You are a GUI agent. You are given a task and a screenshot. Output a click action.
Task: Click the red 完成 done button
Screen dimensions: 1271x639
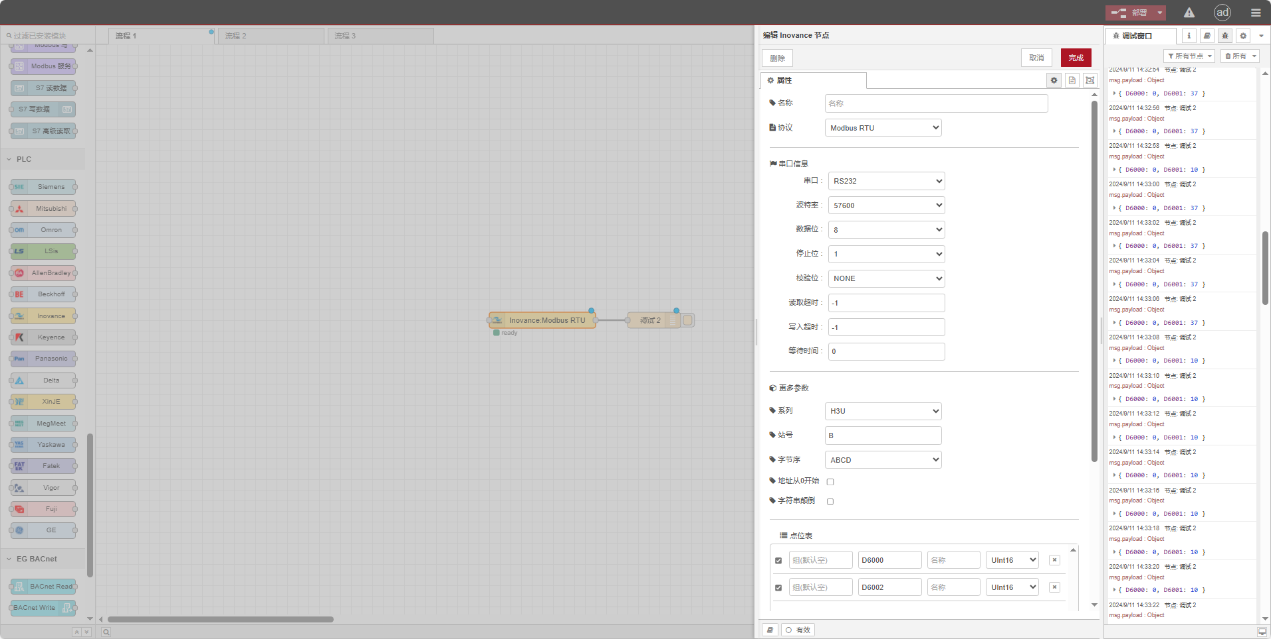pyautogui.click(x=1076, y=58)
